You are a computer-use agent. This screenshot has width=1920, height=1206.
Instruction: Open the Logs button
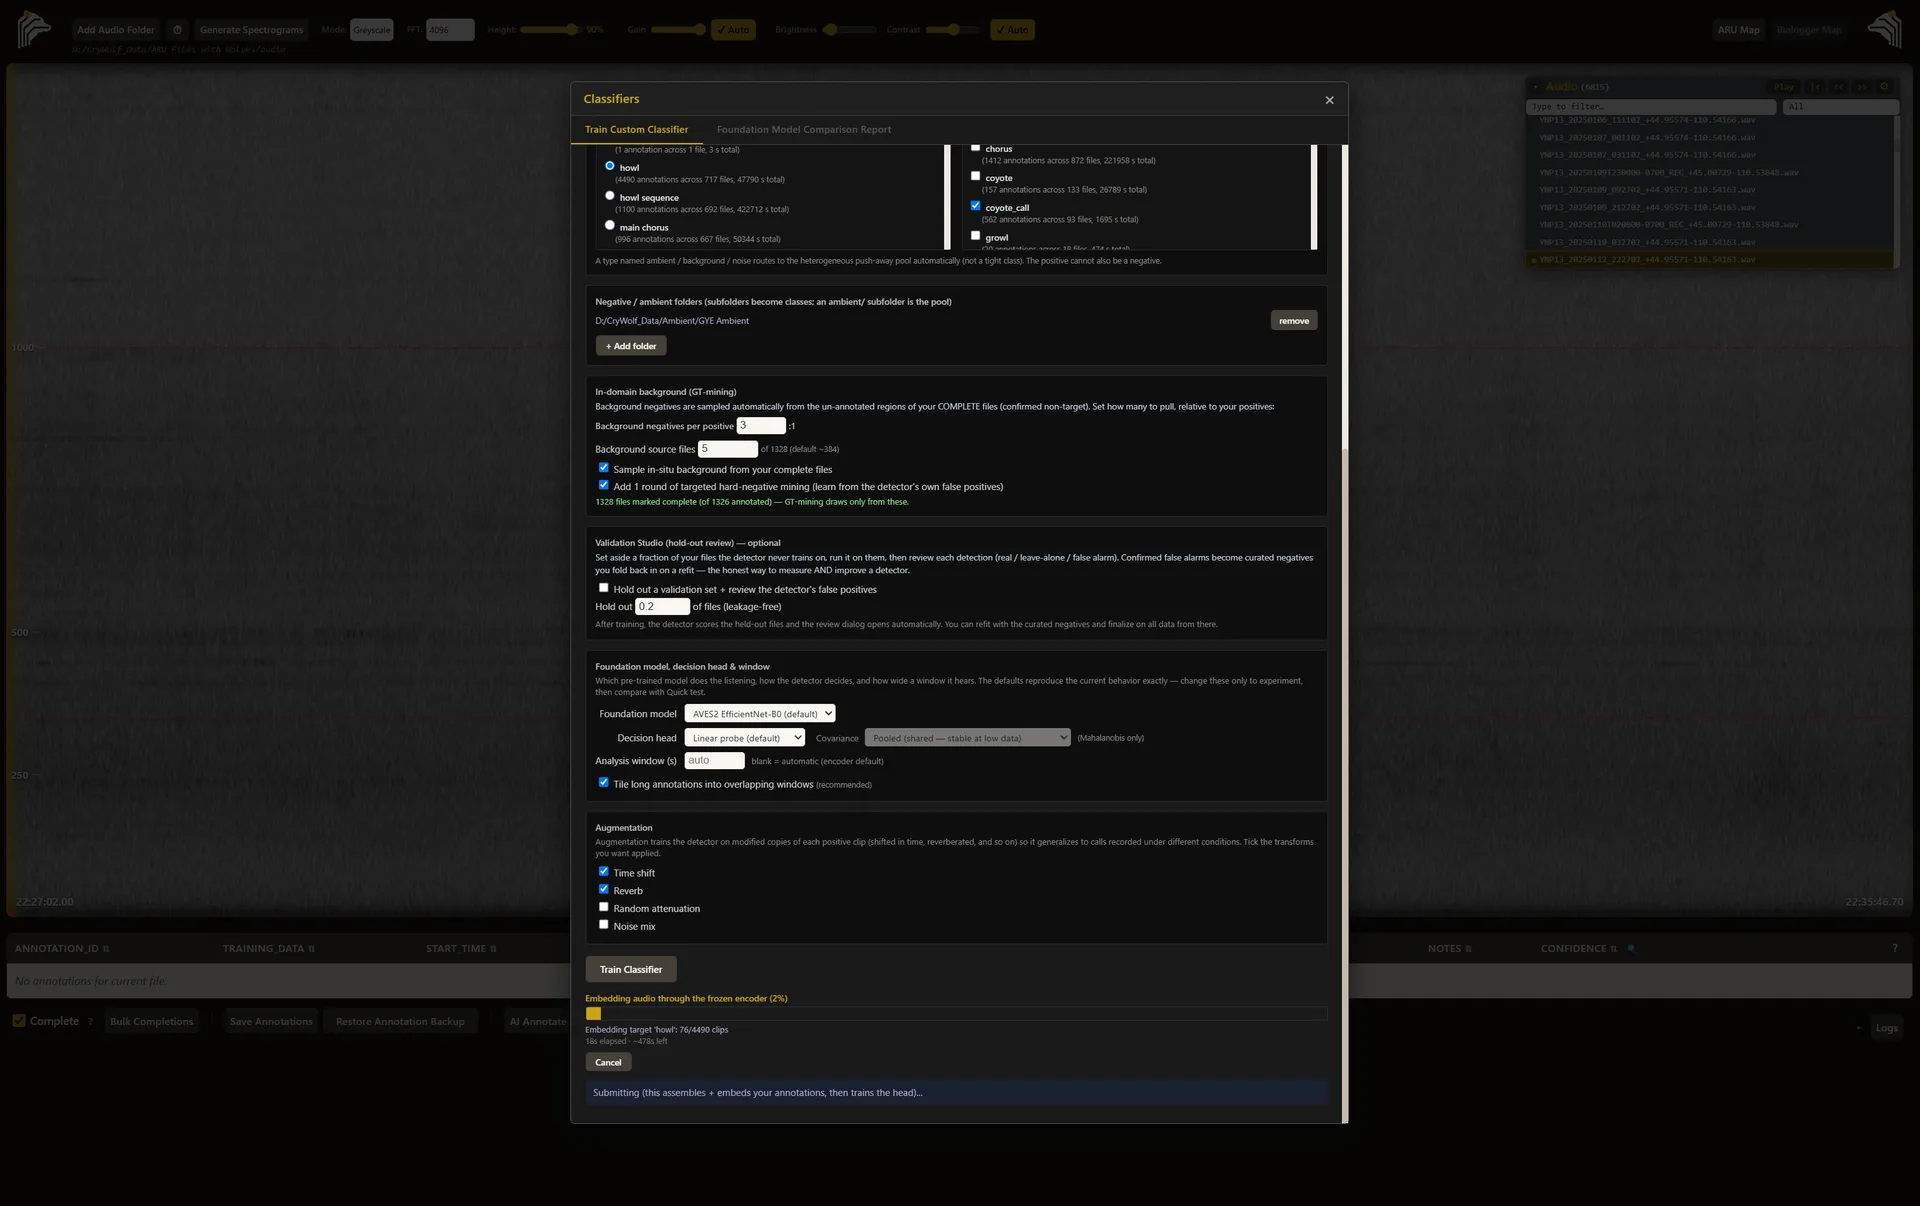pos(1886,1028)
